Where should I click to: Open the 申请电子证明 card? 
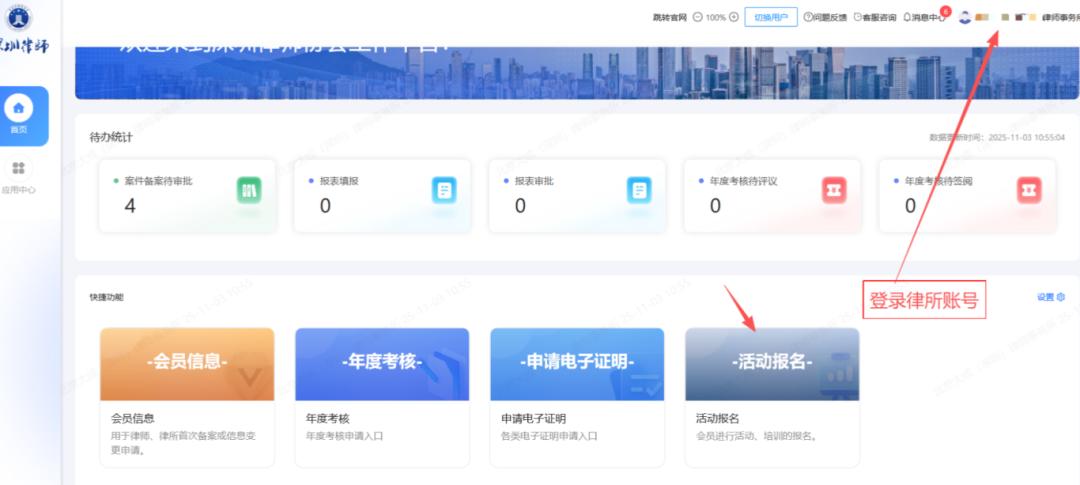pos(577,396)
